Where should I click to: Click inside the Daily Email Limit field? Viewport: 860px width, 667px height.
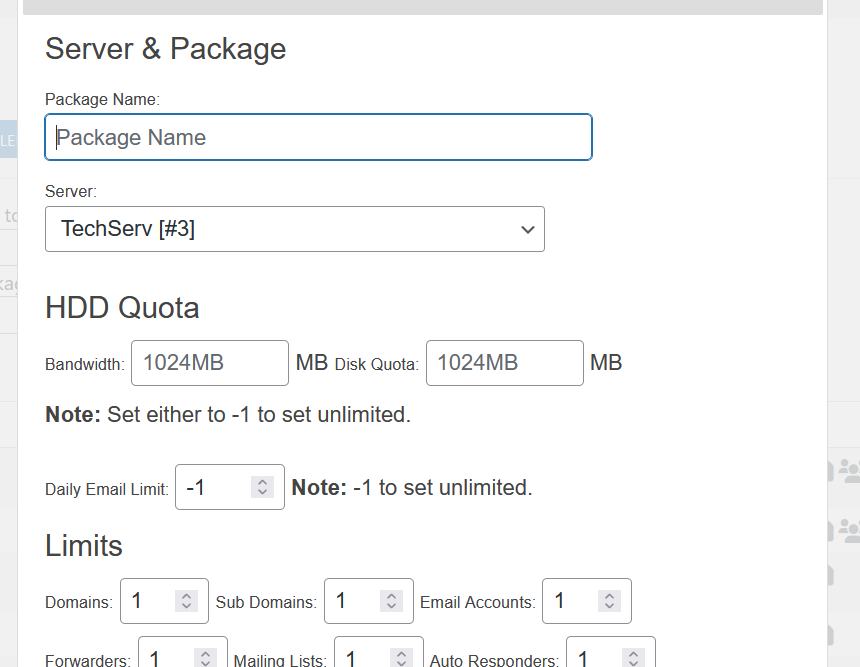[212, 488]
